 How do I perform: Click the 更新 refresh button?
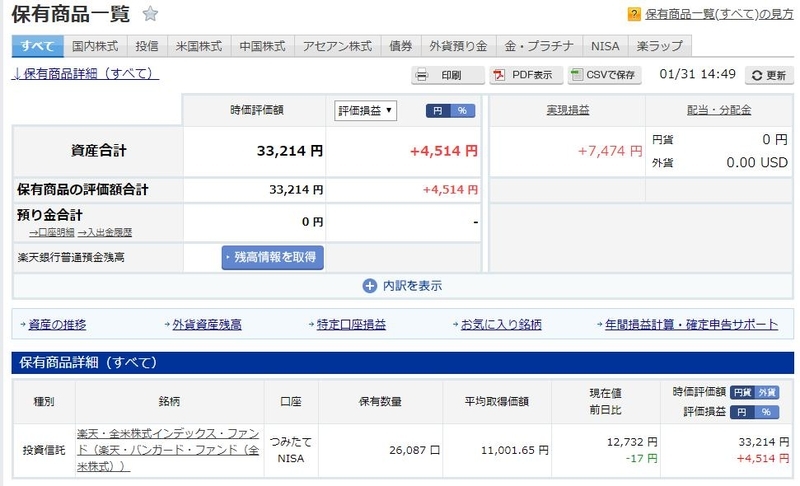point(769,75)
